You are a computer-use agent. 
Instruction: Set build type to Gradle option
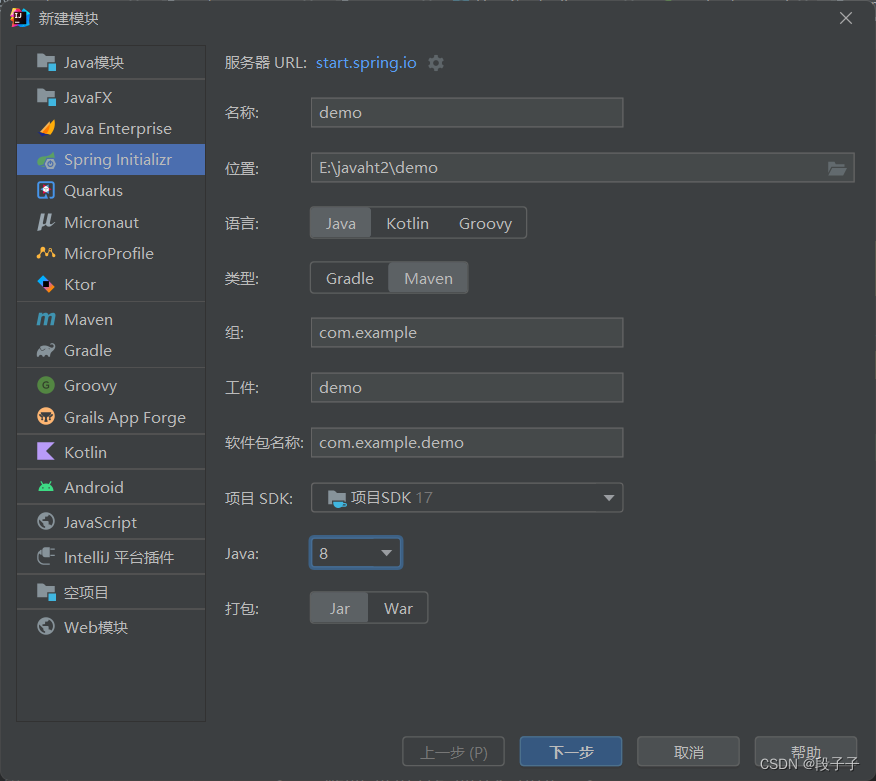[x=350, y=278]
